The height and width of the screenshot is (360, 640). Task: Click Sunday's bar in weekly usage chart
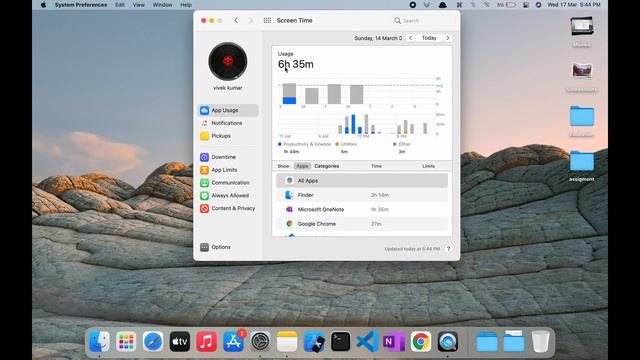[x=289, y=93]
